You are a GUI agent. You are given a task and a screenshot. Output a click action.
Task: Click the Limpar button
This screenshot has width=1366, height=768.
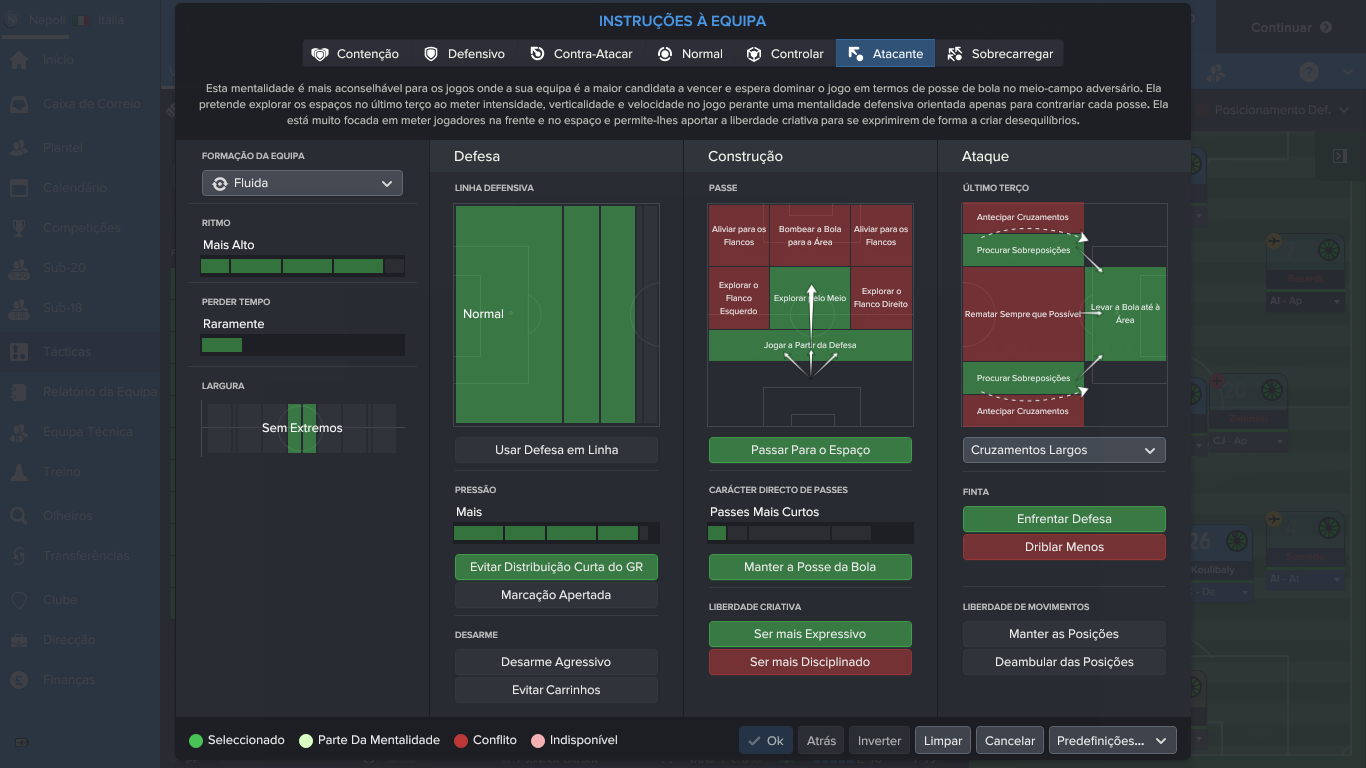tap(943, 741)
